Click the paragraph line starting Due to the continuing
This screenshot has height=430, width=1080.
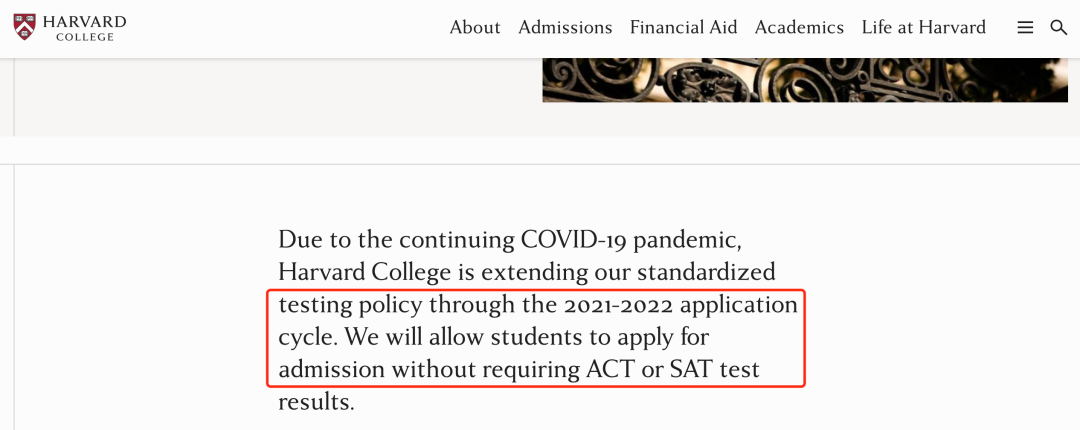[x=510, y=240]
